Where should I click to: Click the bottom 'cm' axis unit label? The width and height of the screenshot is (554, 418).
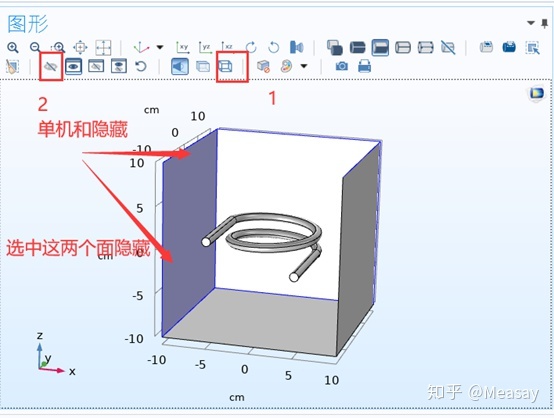pos(237,398)
